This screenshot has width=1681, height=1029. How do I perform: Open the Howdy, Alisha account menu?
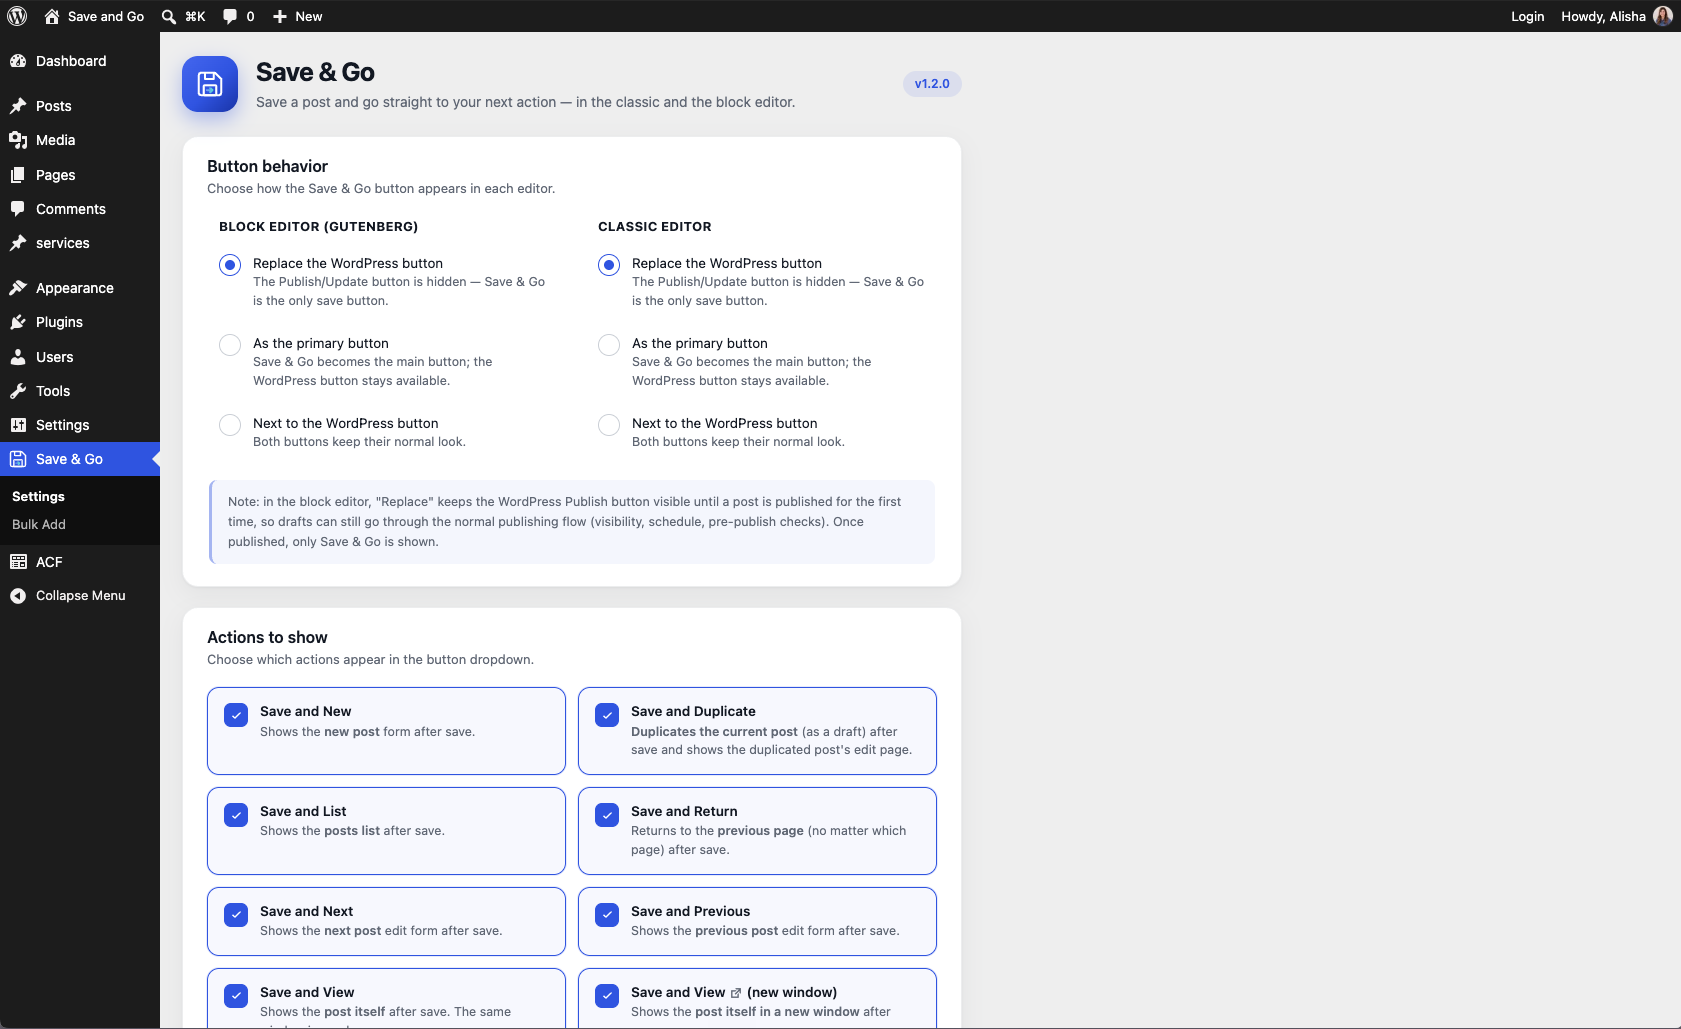point(1616,16)
